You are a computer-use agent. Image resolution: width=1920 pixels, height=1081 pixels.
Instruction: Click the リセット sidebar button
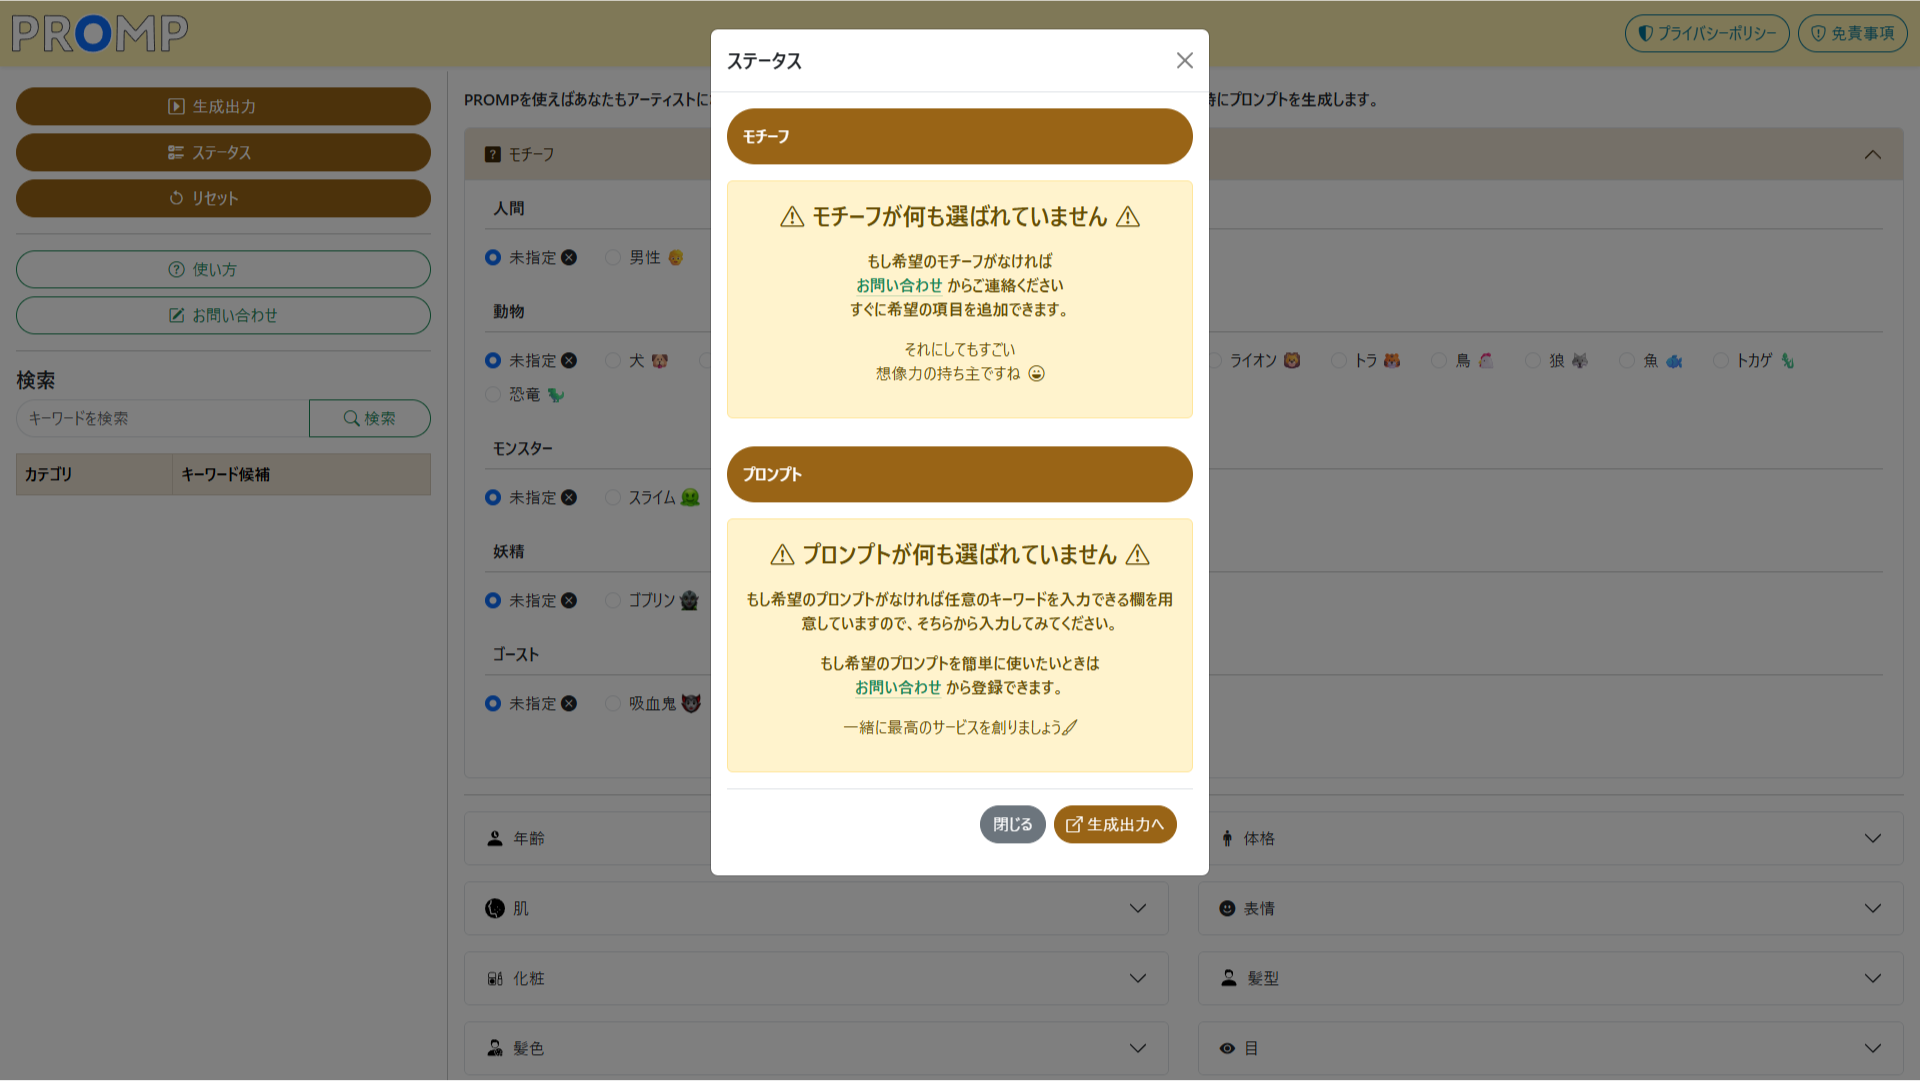tap(223, 199)
